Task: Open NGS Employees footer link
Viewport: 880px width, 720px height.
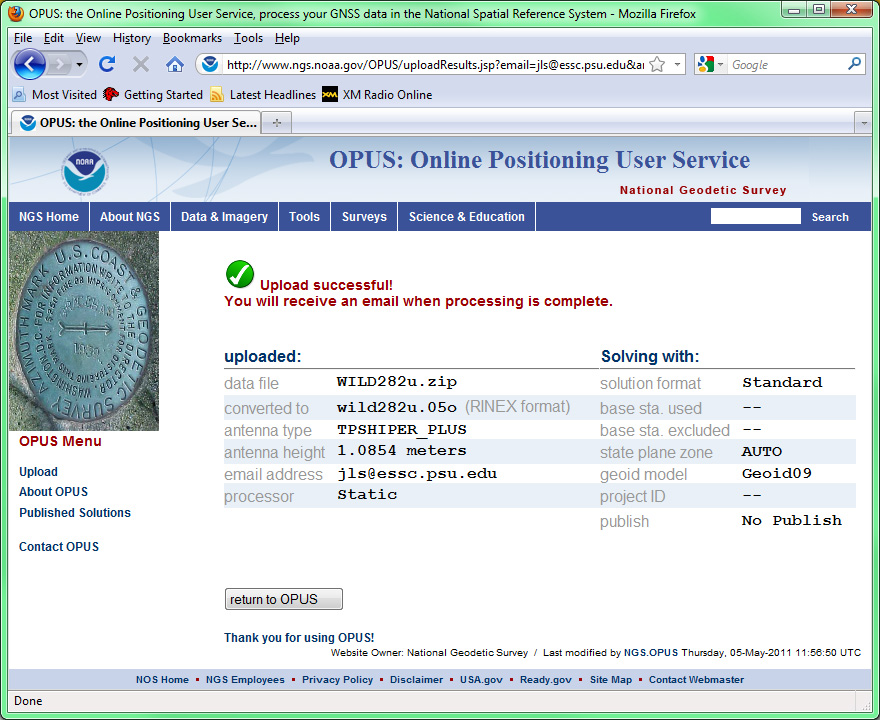Action: (x=245, y=679)
